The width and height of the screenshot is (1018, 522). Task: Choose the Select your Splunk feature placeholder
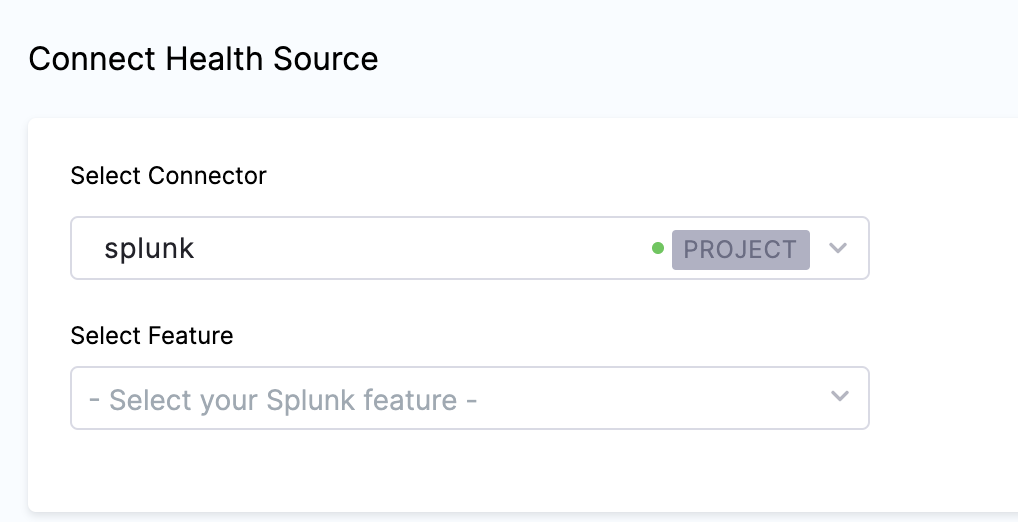click(283, 400)
